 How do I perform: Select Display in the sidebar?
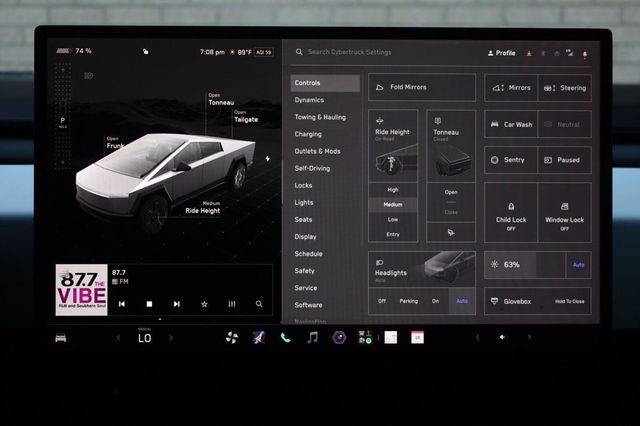[305, 237]
